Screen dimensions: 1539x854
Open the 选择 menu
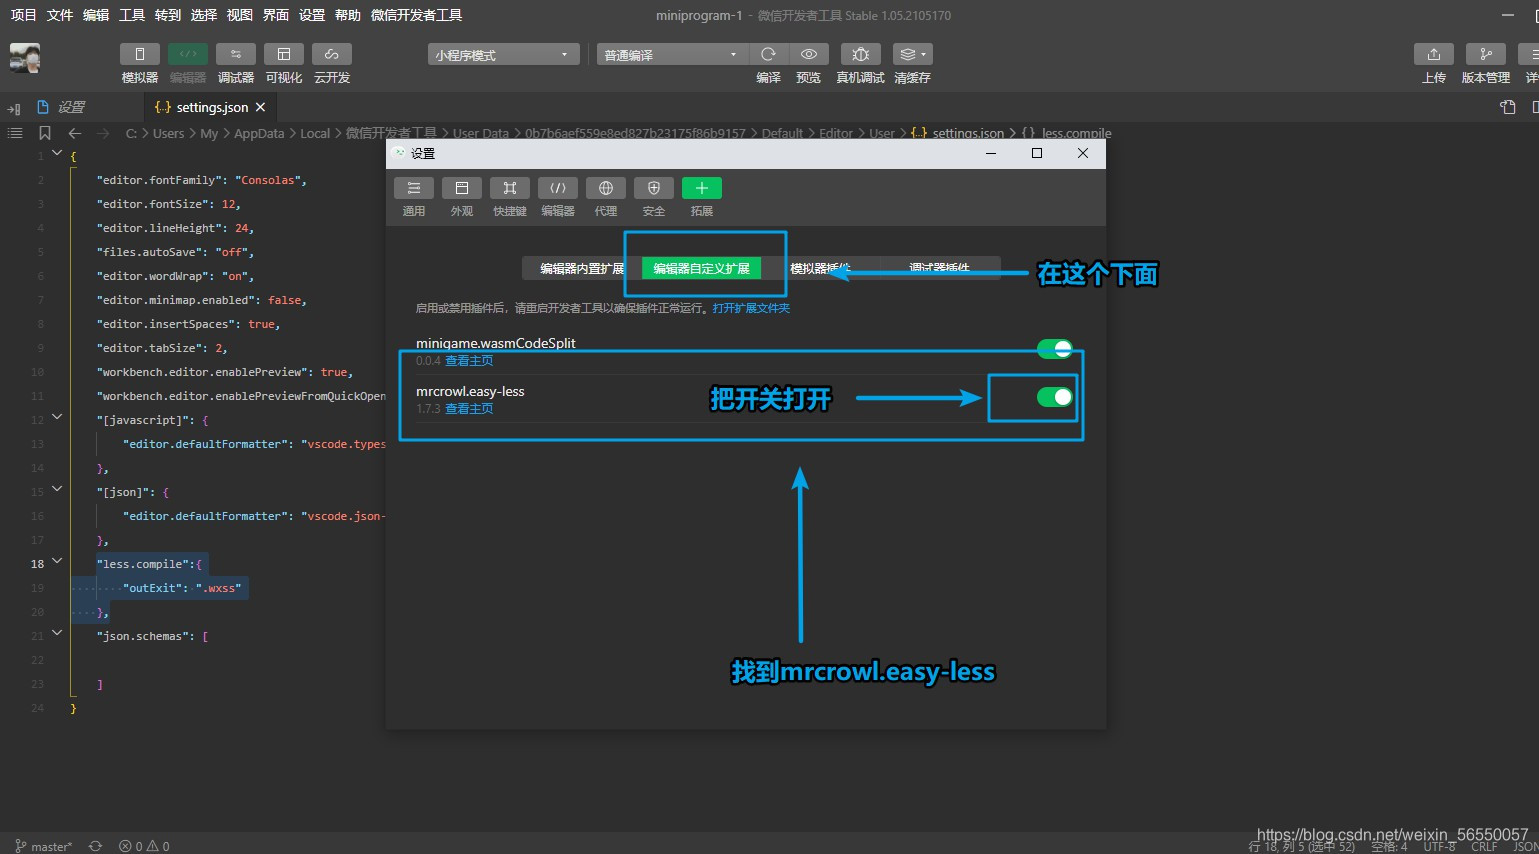204,15
